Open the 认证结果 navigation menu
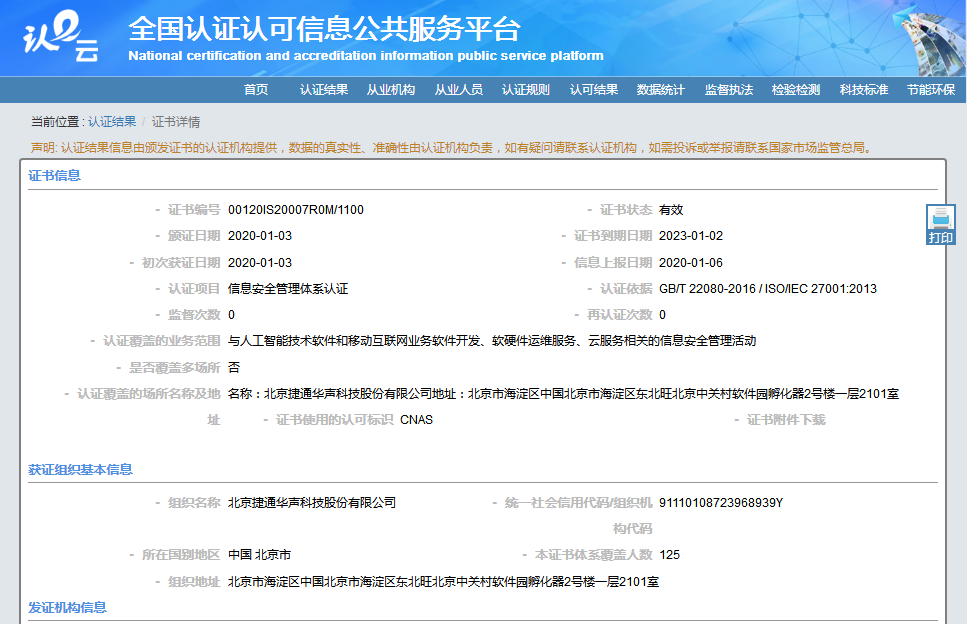 click(322, 89)
